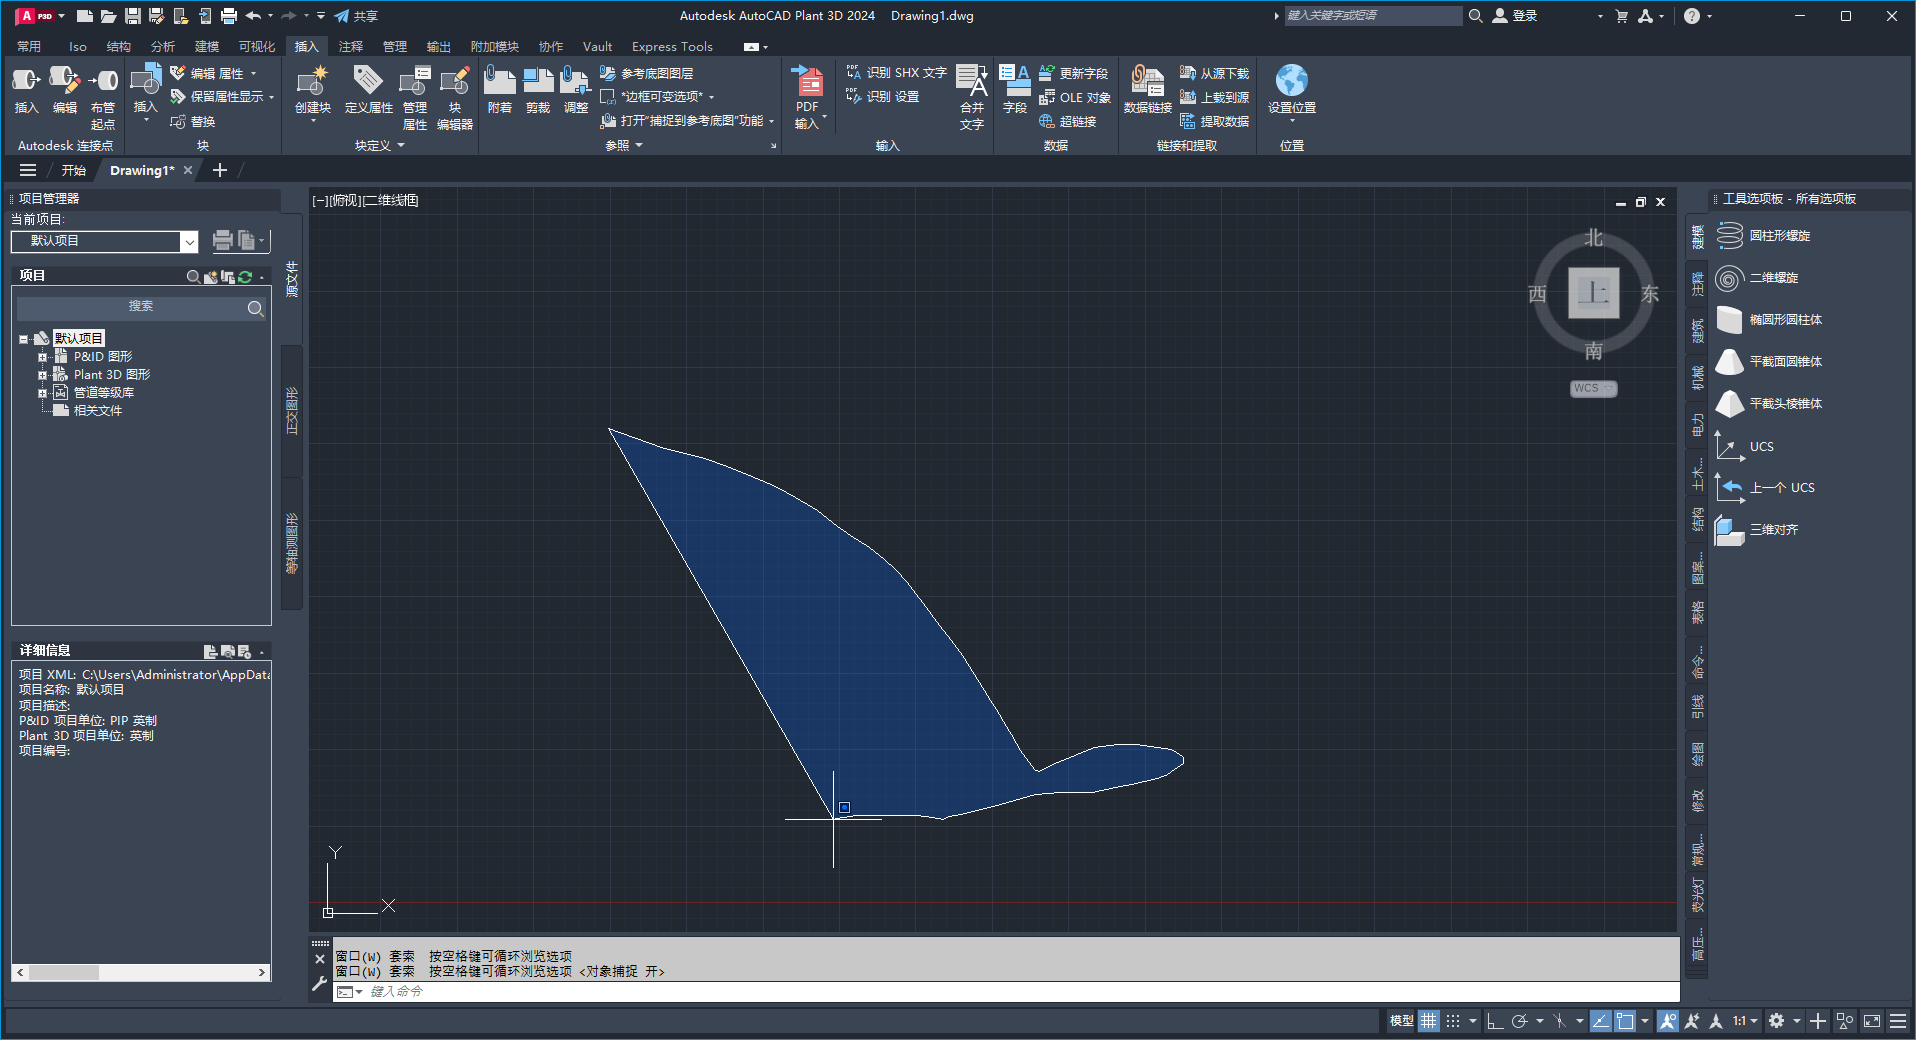1916x1040 pixels.
Task: Open a file via the Open folder icon
Action: pyautogui.click(x=109, y=16)
